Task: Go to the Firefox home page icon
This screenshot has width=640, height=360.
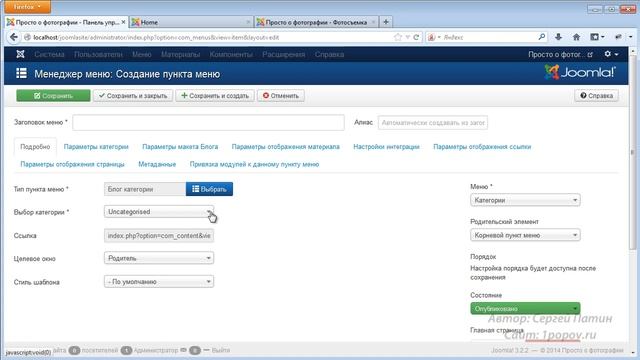Action: (576, 37)
